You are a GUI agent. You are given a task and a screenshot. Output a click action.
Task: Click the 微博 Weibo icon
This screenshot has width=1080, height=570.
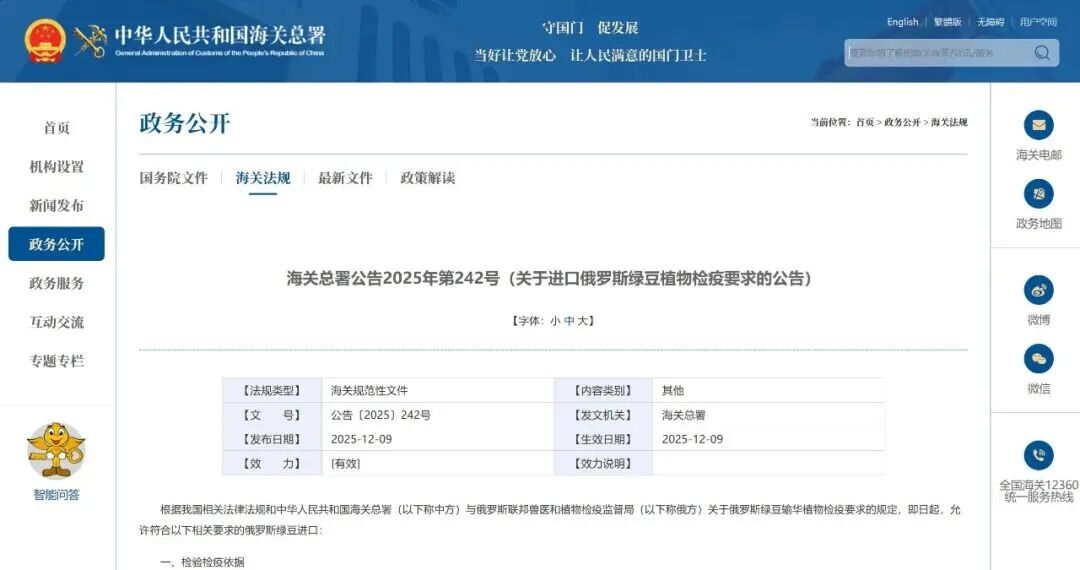coord(1039,290)
